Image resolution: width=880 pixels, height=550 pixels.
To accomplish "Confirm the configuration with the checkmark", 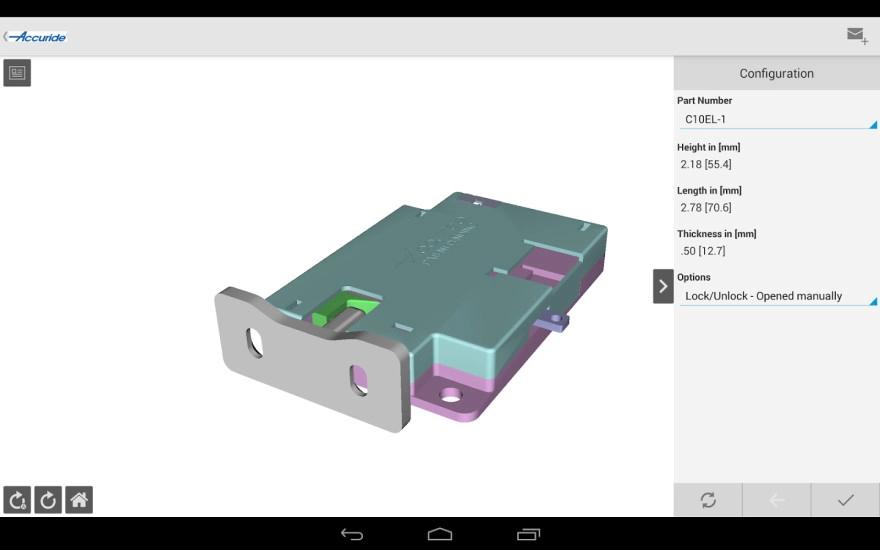I will (x=845, y=500).
